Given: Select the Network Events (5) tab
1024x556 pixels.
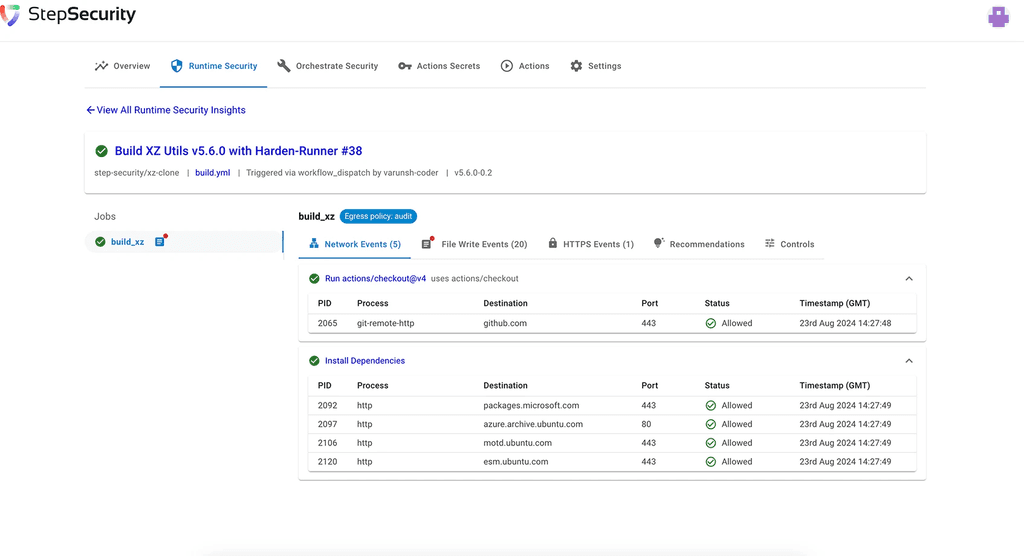Looking at the screenshot, I should pos(355,244).
